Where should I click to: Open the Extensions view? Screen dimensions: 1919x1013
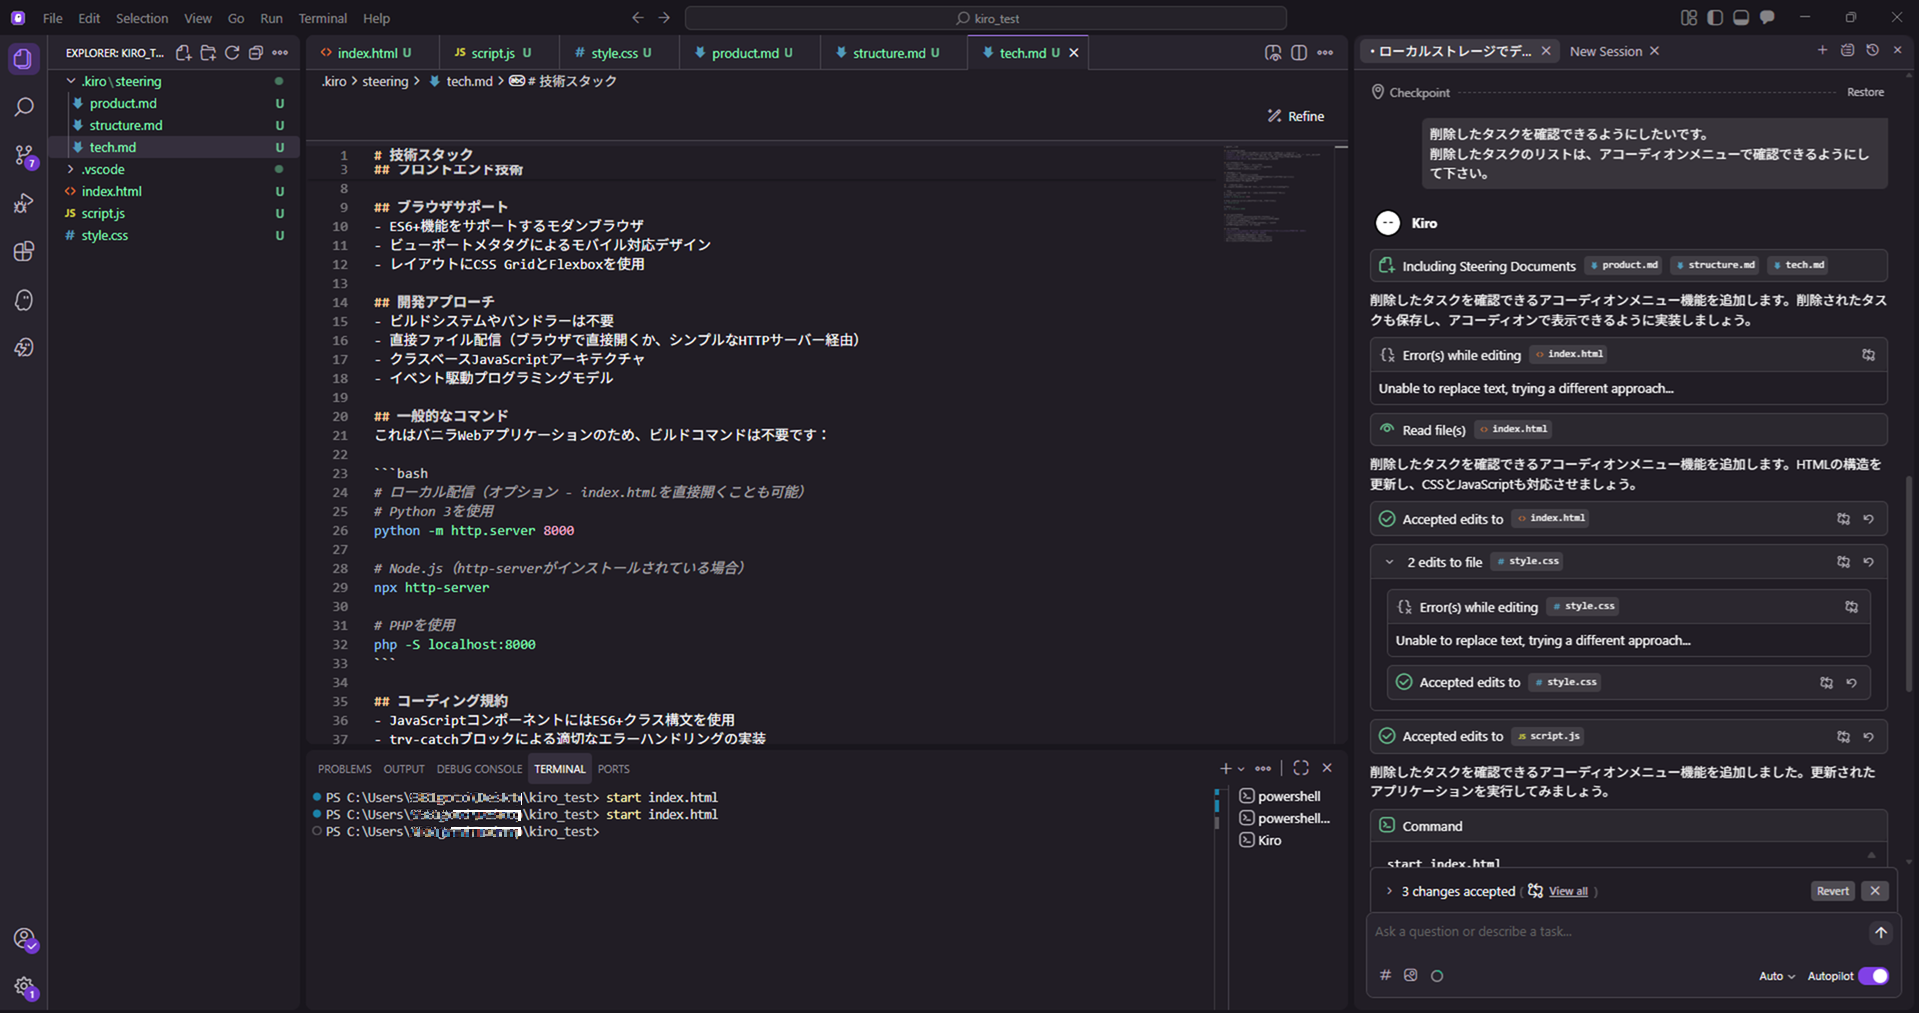24,251
